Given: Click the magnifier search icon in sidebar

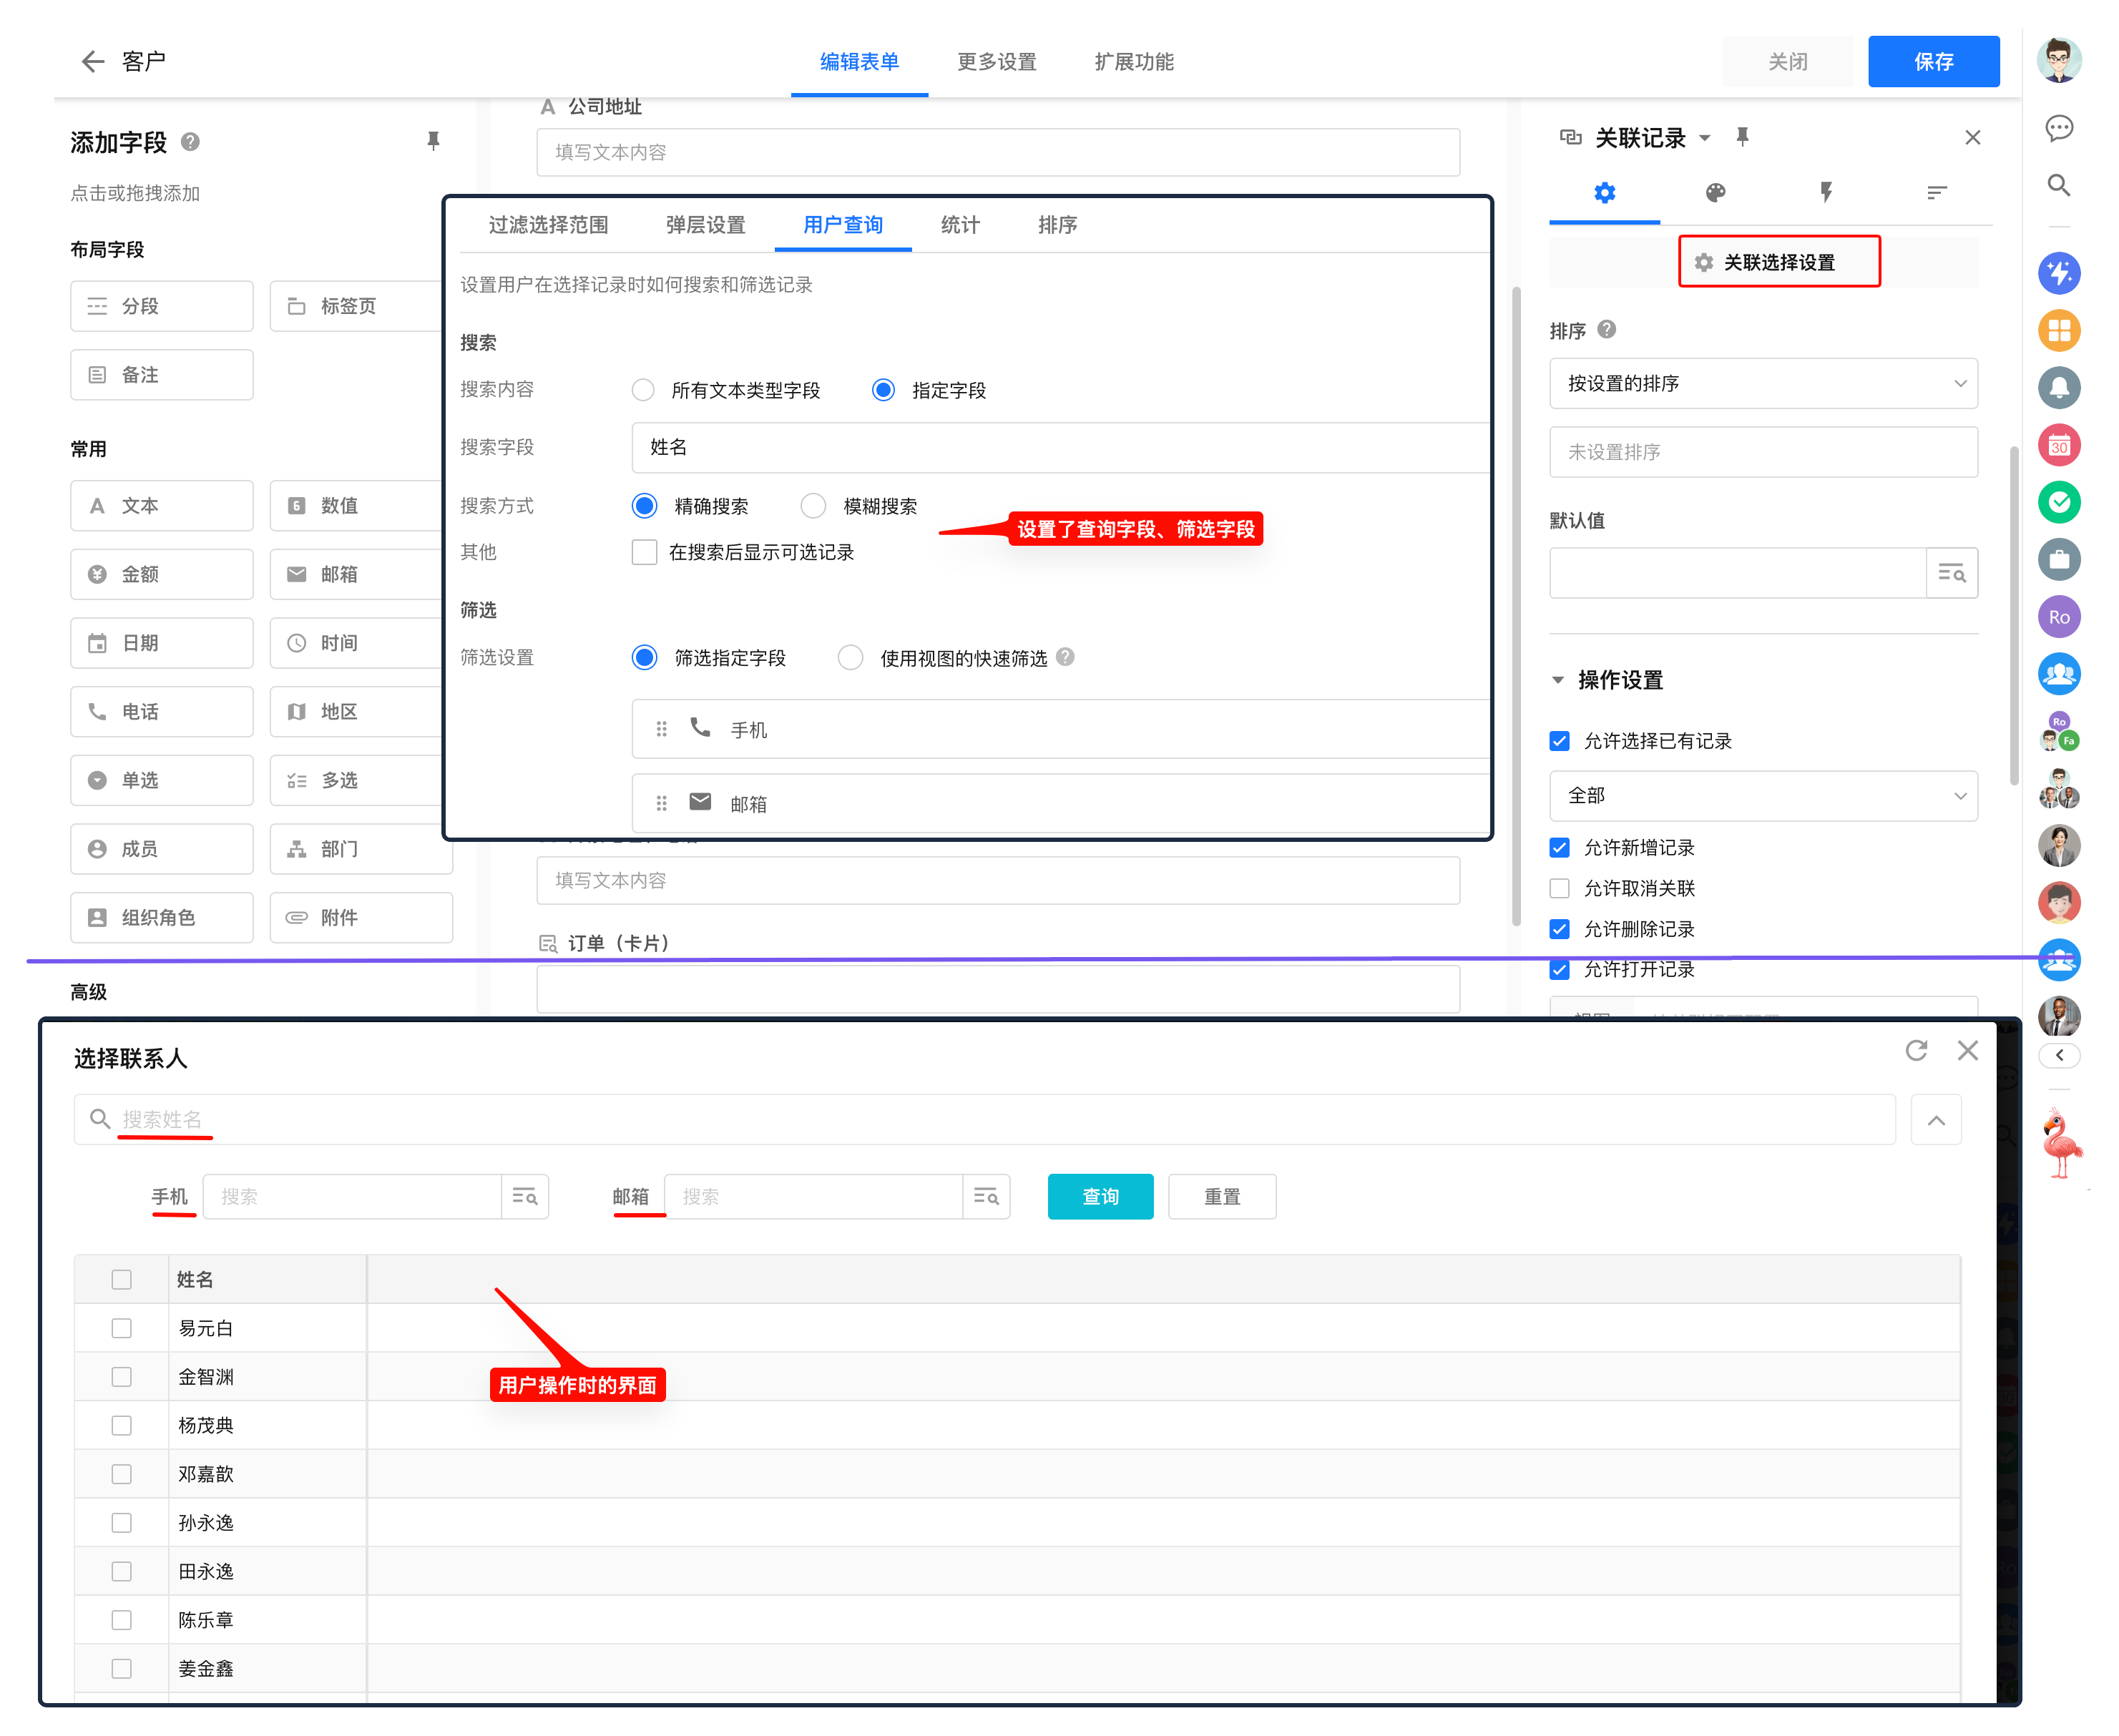Looking at the screenshot, I should click(x=2058, y=185).
